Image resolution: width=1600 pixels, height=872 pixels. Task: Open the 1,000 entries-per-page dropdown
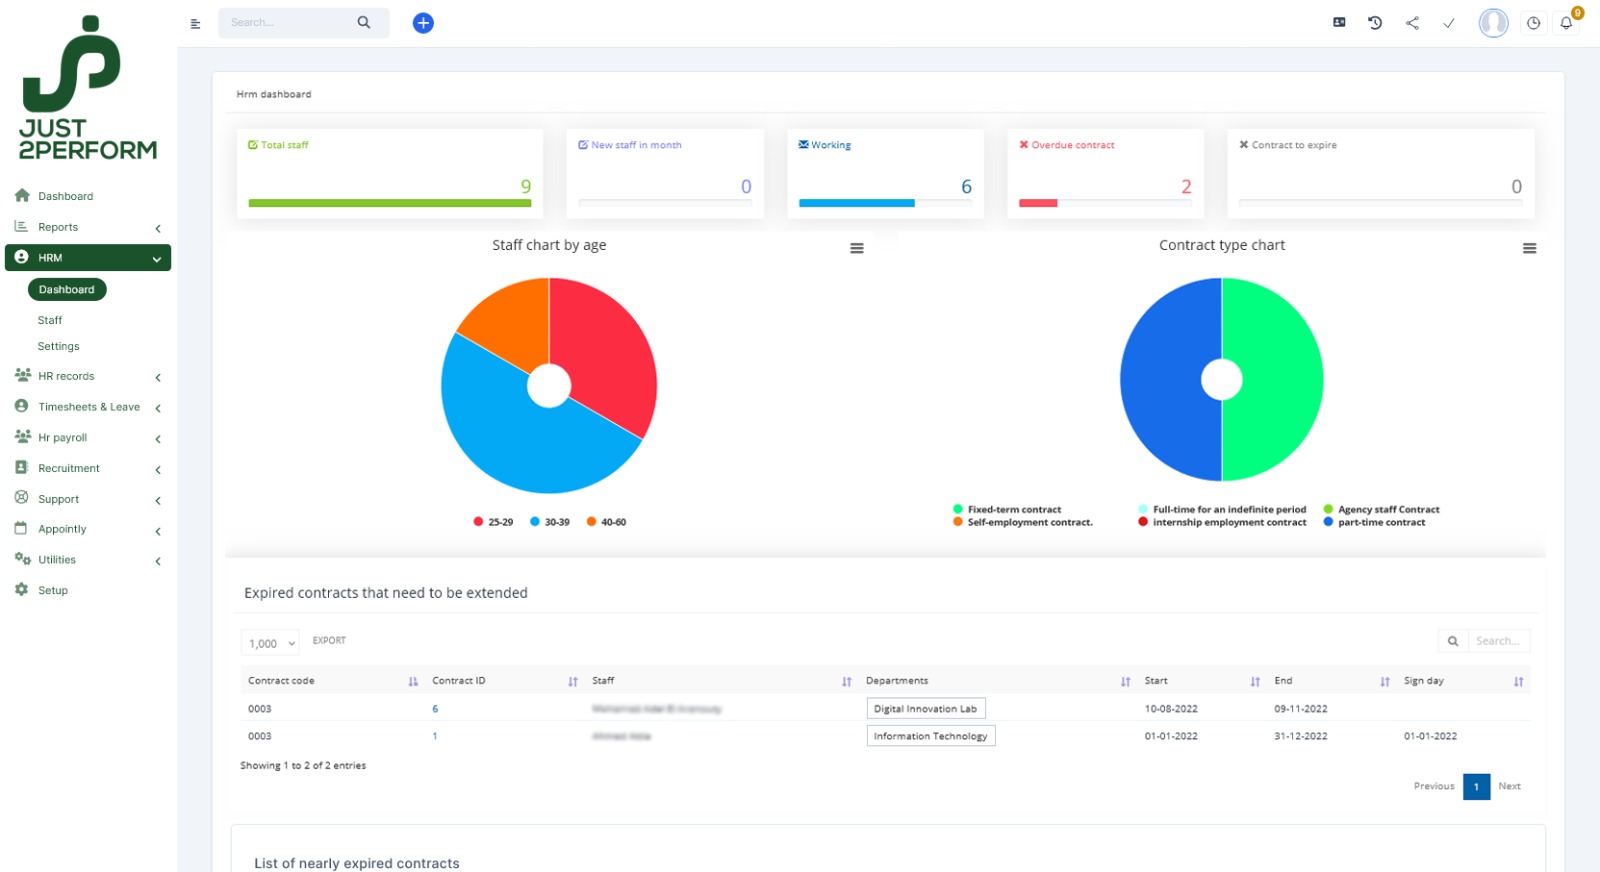(270, 643)
